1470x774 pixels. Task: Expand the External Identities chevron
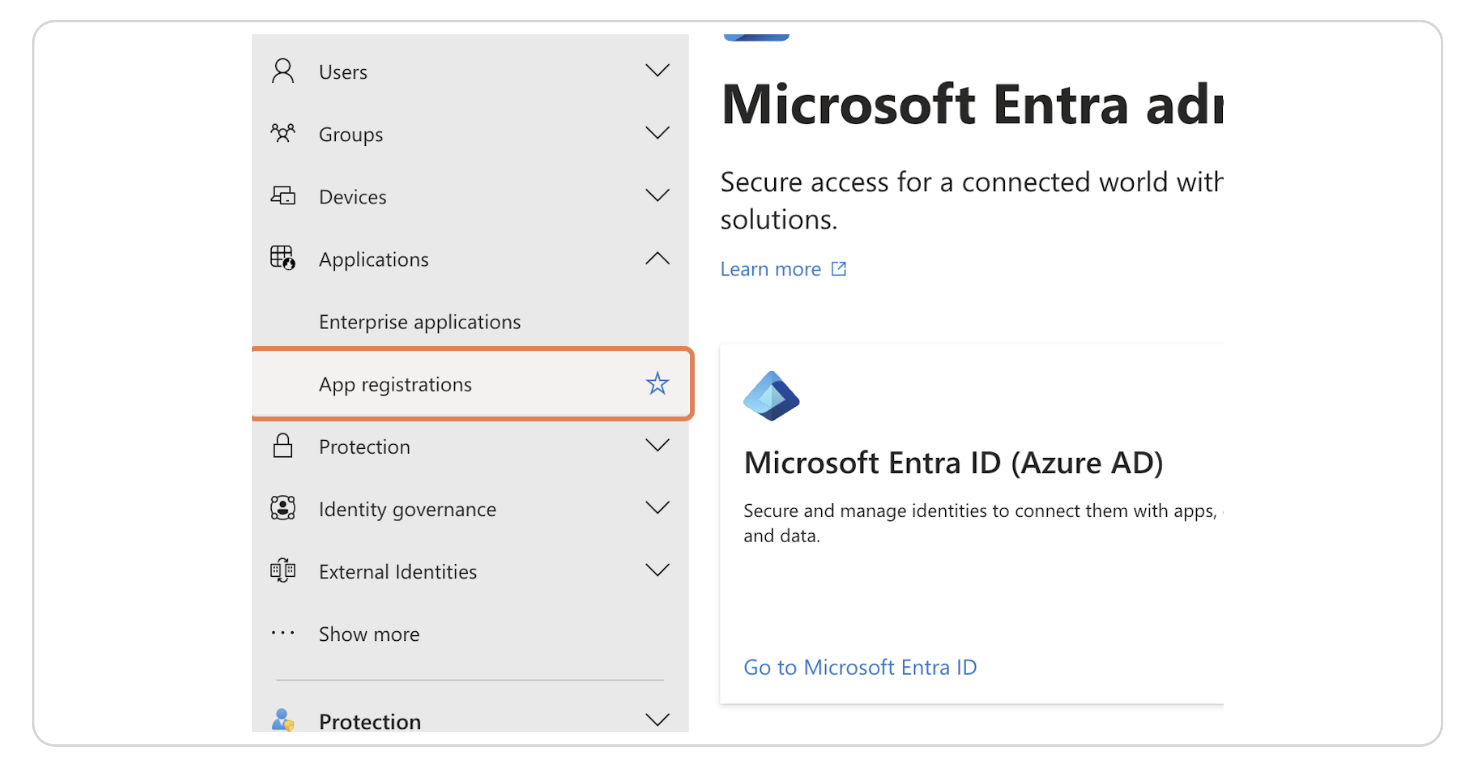(x=657, y=571)
